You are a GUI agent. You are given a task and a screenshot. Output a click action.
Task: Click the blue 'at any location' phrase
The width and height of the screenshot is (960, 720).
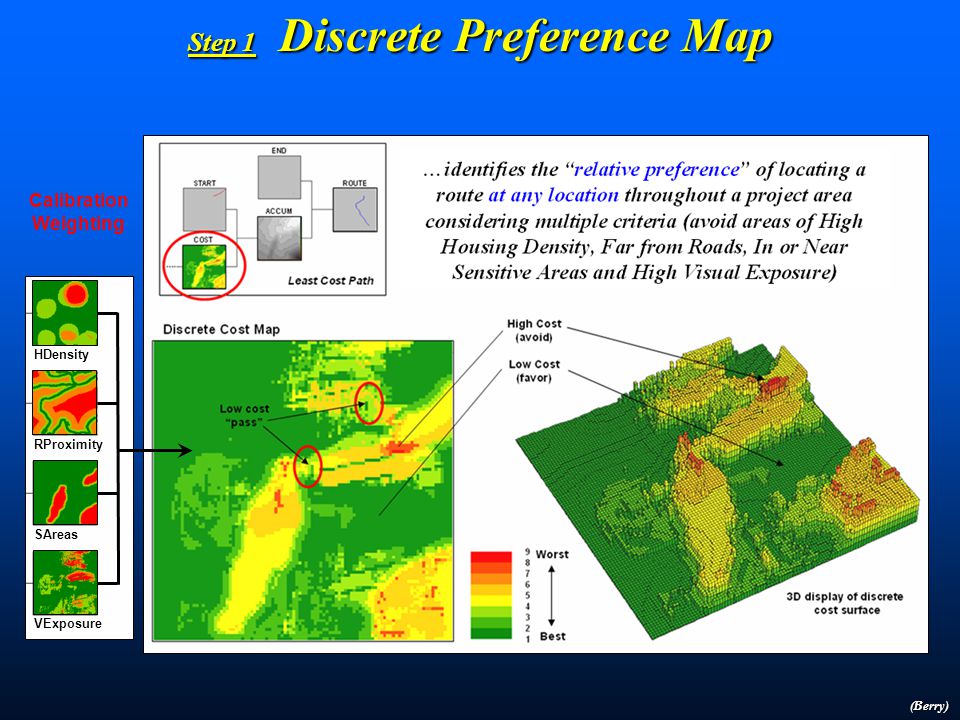(553, 195)
